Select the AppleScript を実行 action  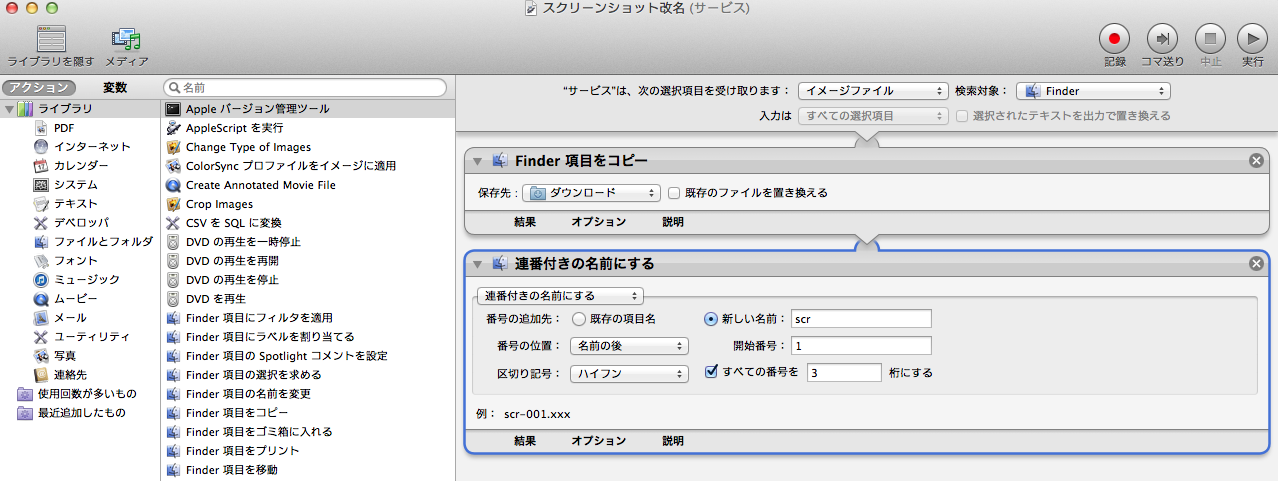(x=234, y=128)
